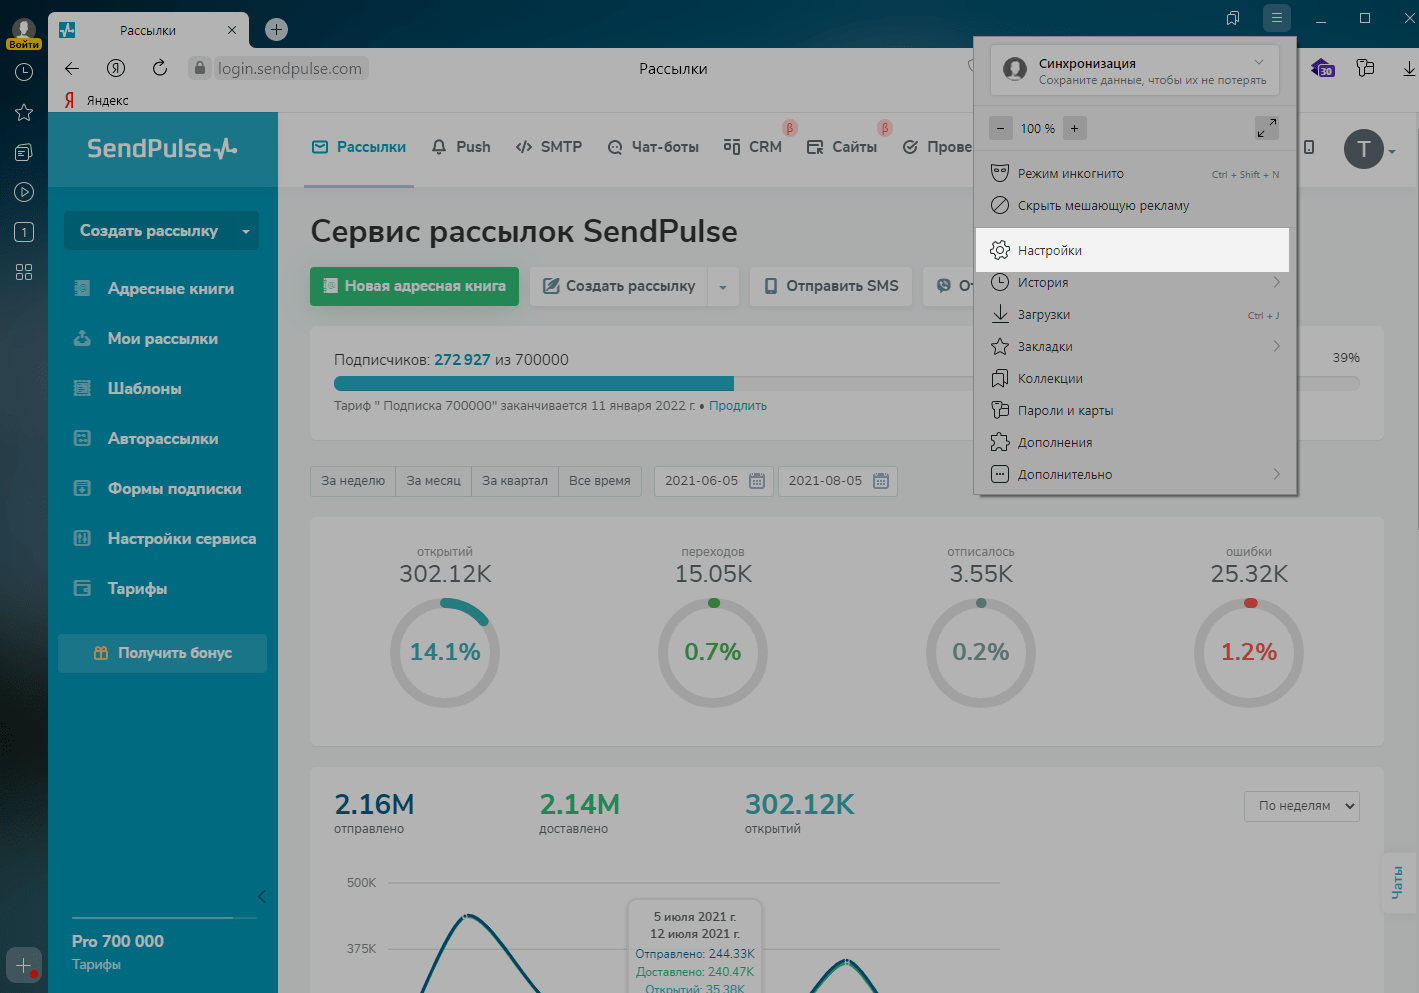The image size is (1419, 993).
Task: Increase zoom with plus button
Action: 1075,128
